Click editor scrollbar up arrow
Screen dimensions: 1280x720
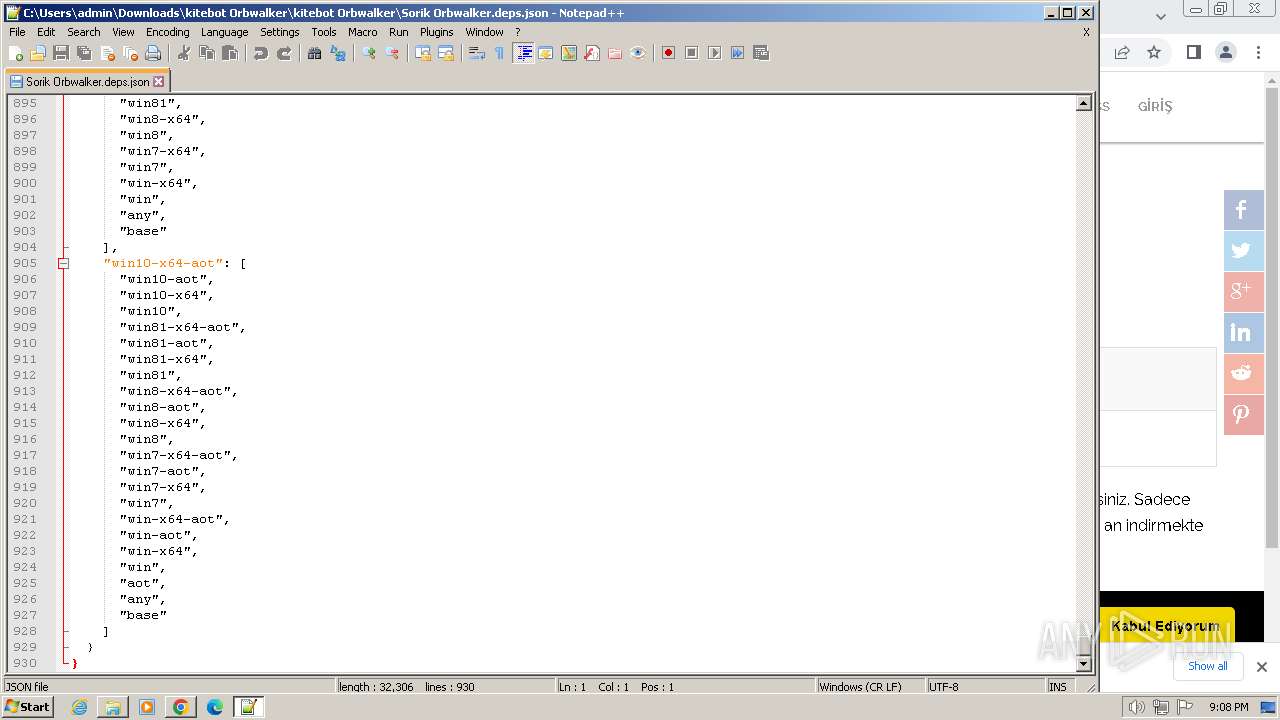[1084, 103]
